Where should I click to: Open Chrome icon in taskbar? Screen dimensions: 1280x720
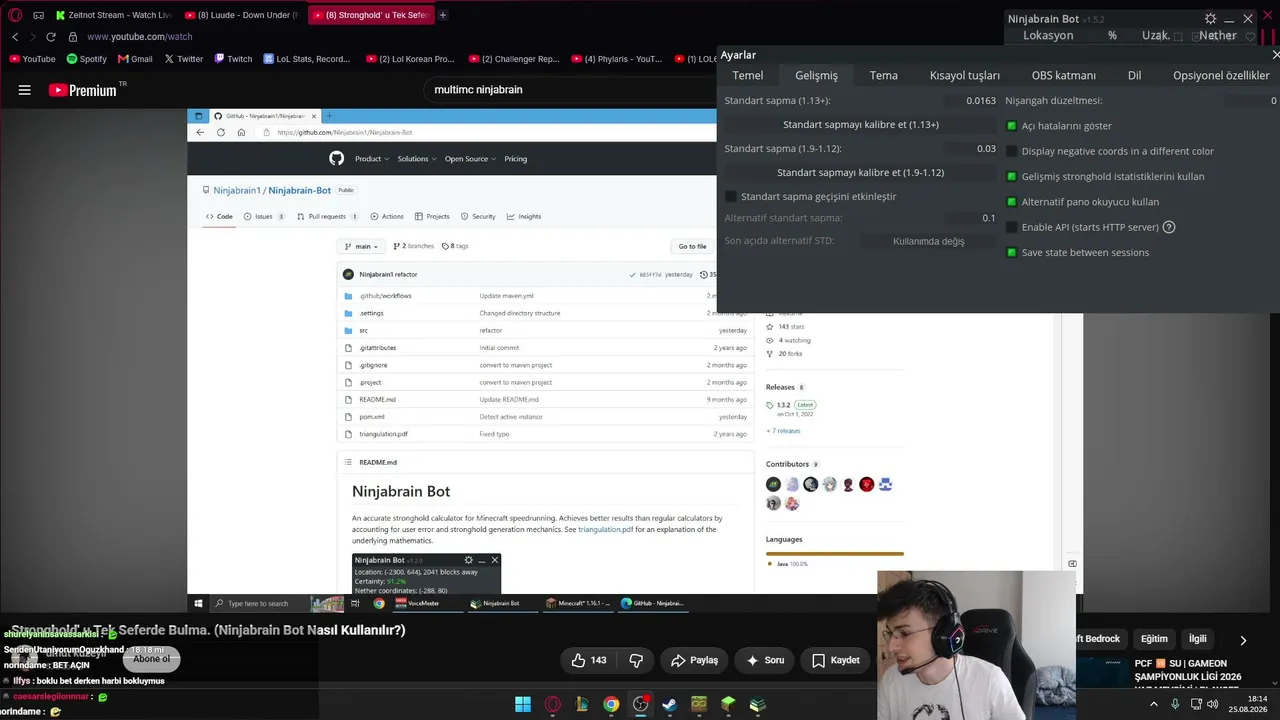coord(611,704)
